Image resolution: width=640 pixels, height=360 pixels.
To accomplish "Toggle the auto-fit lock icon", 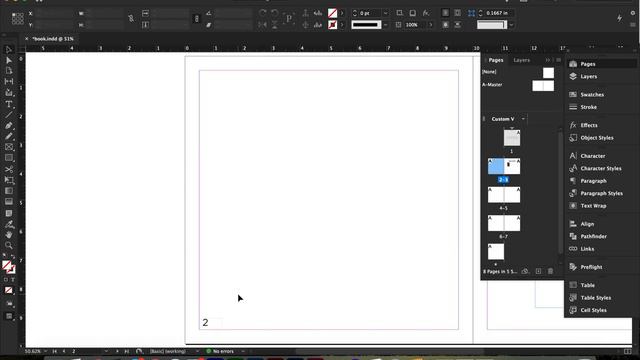I will [x=197, y=19].
